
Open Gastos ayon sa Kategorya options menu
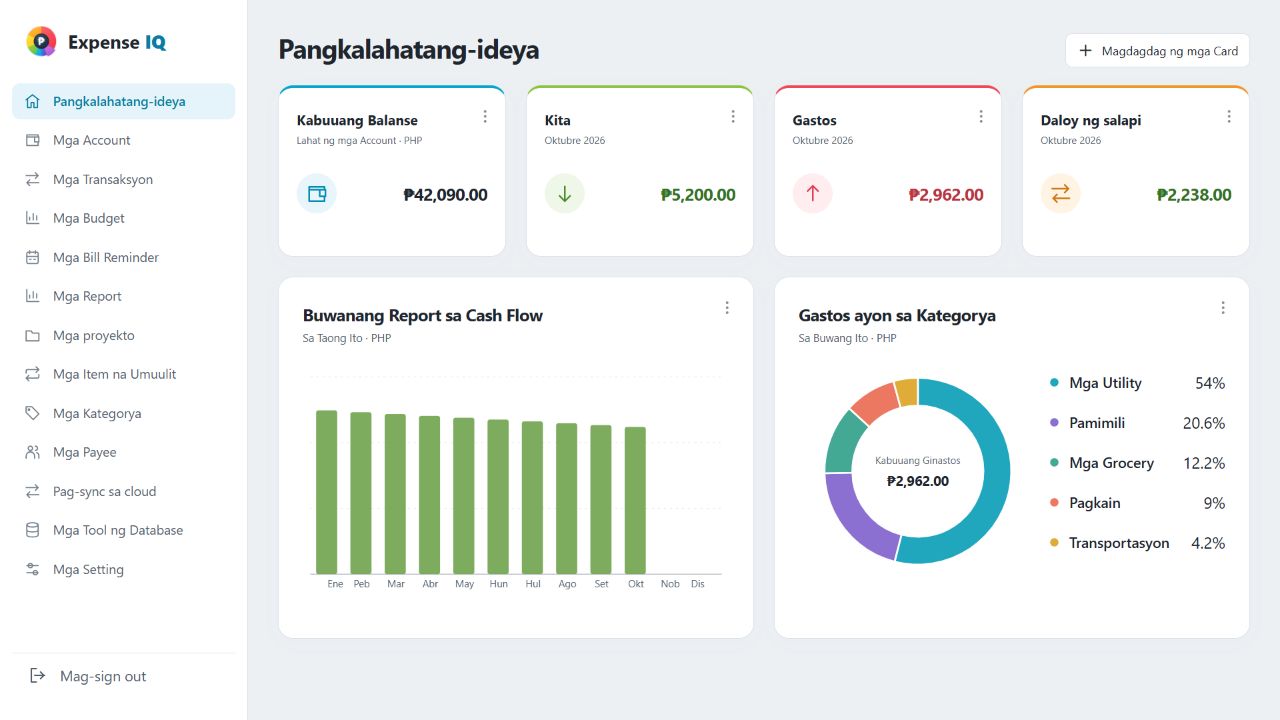pos(1223,308)
